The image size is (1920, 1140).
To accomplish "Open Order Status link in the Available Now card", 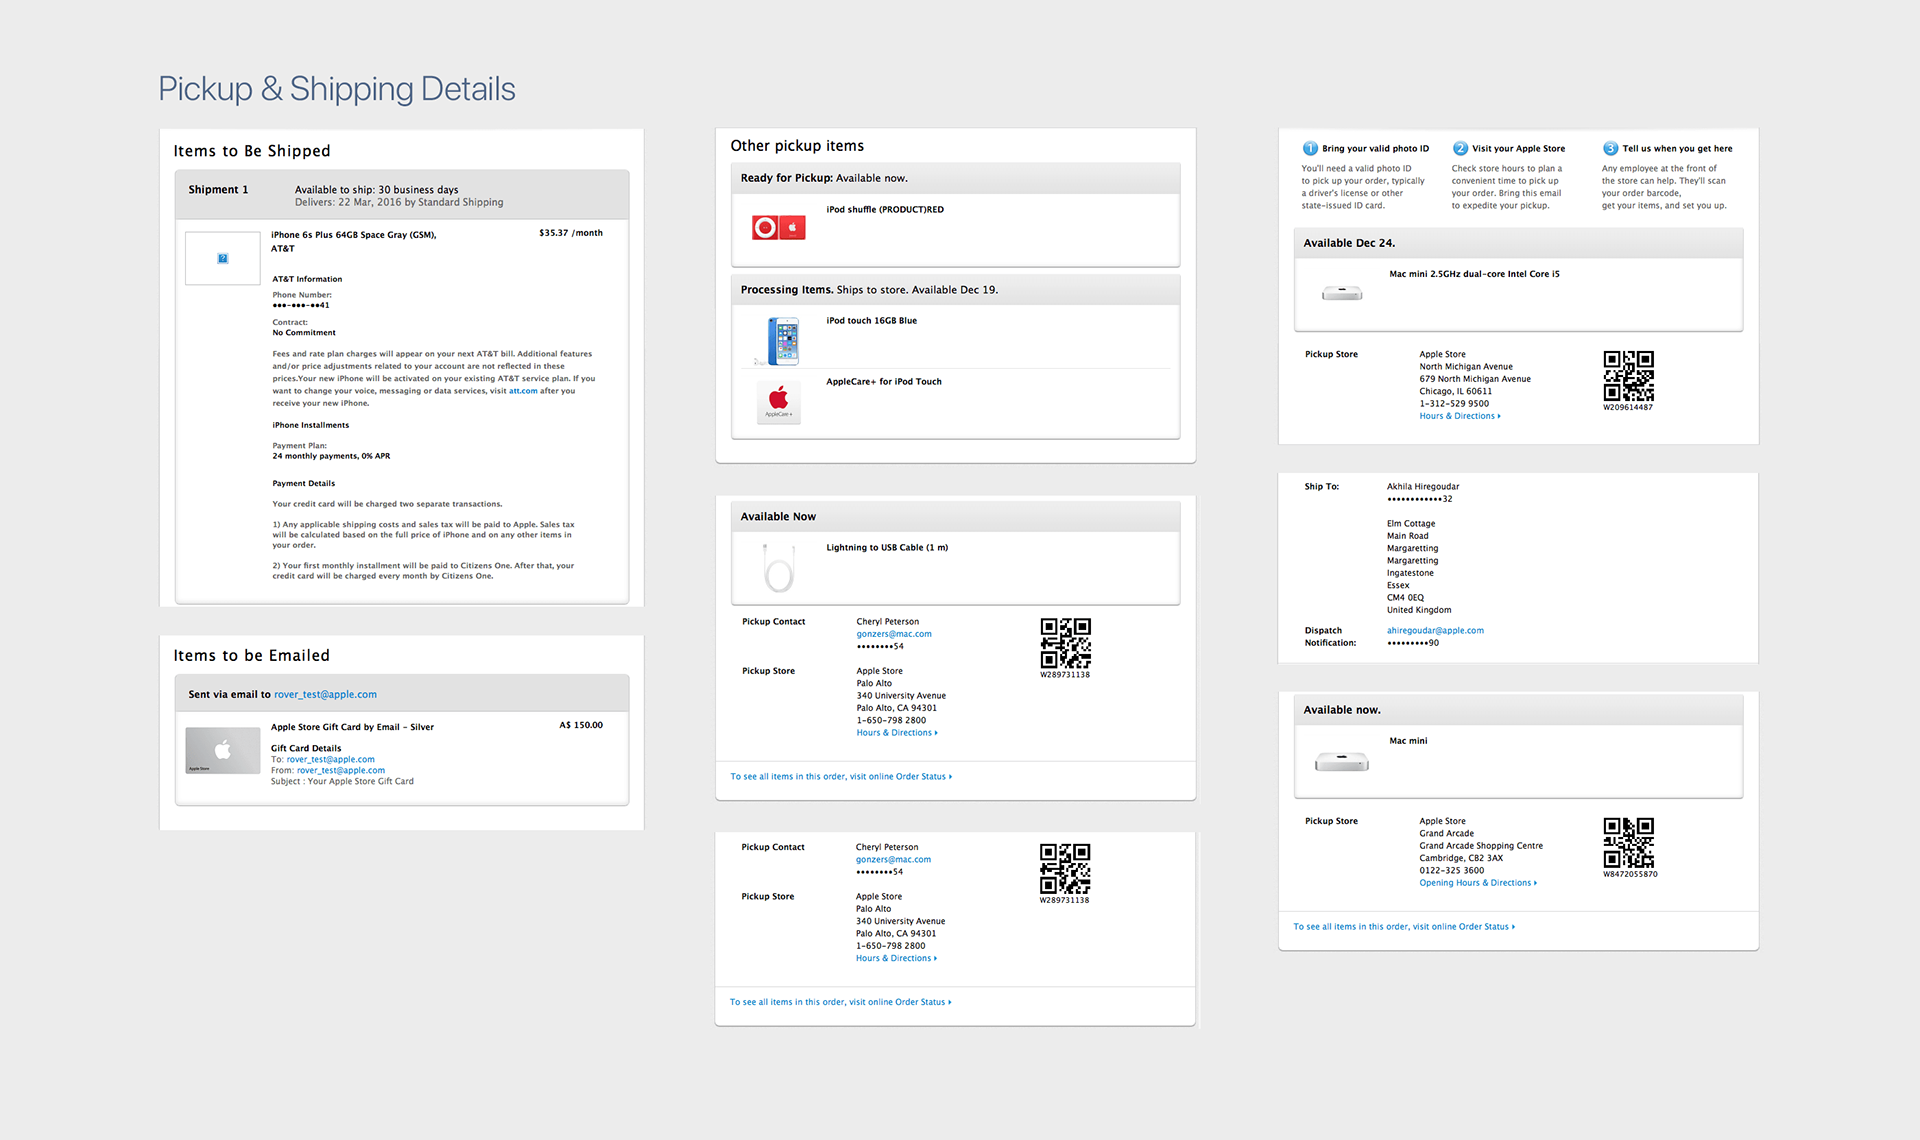I will point(841,776).
